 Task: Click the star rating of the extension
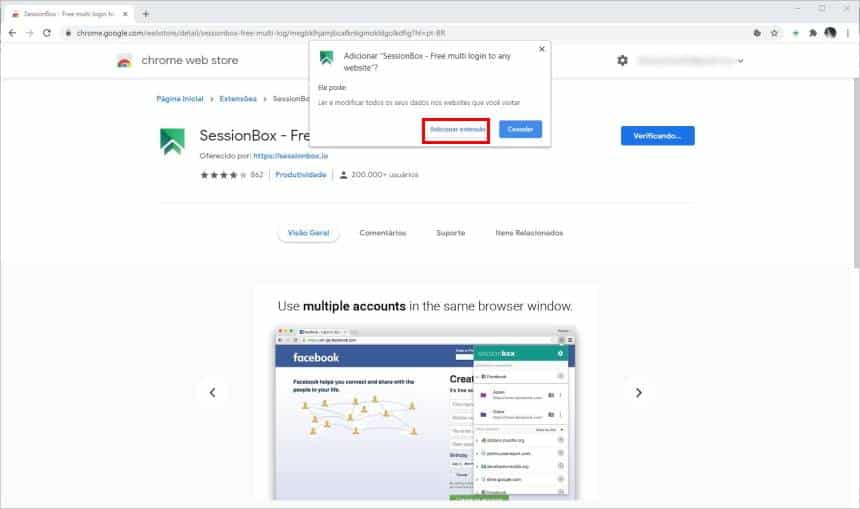(x=223, y=175)
